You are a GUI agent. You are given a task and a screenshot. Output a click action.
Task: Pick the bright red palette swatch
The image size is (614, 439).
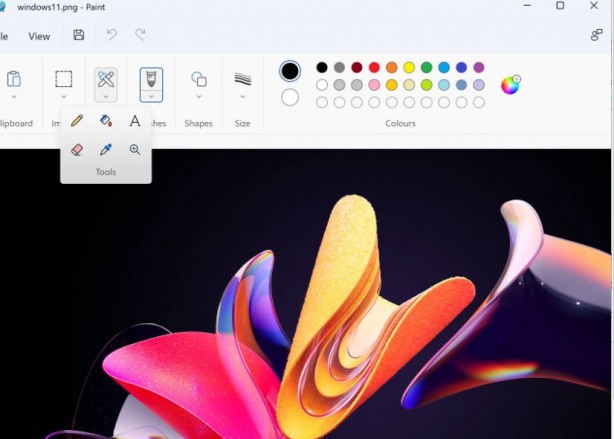tap(374, 67)
